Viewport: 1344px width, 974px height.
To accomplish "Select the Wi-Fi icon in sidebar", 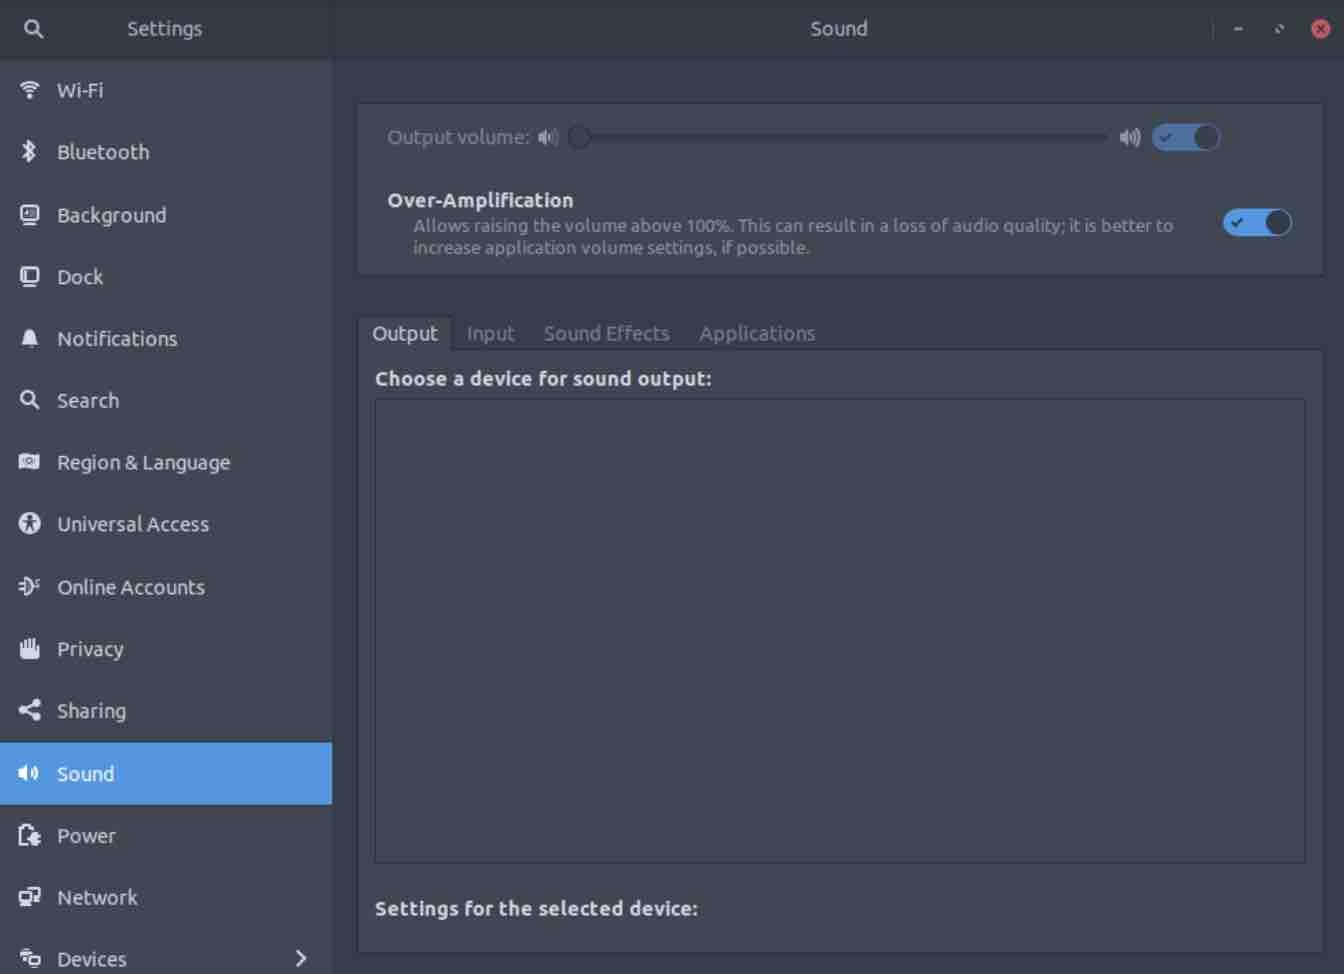I will tap(29, 90).
